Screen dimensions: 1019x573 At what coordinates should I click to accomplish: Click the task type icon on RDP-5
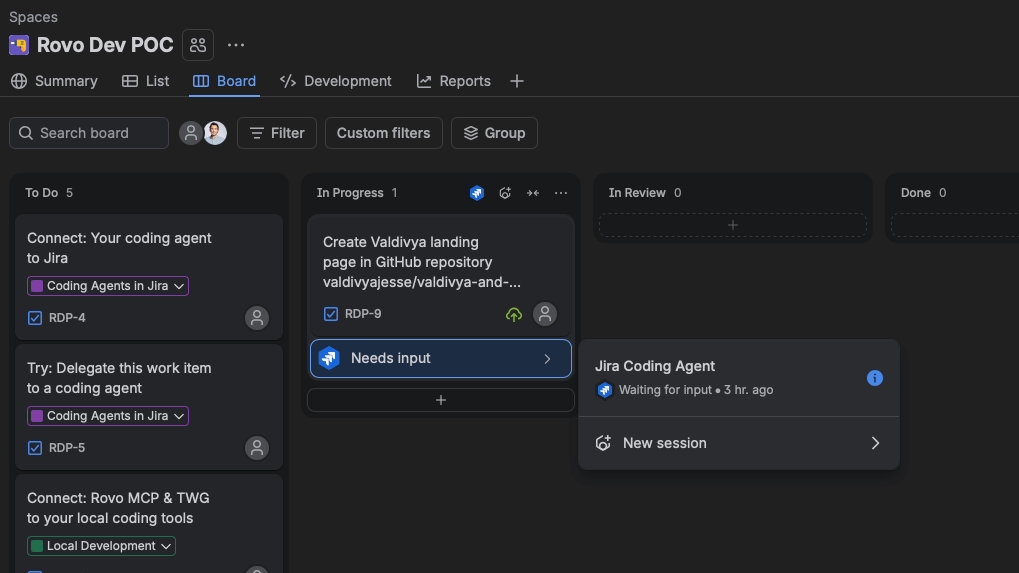[x=35, y=448]
